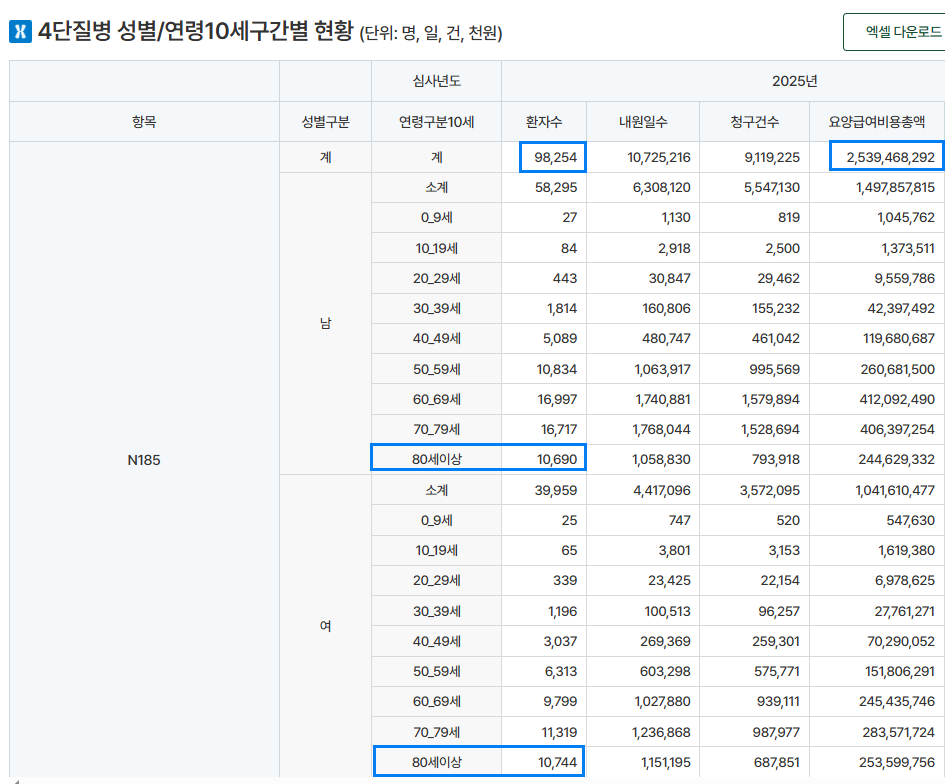Click the 연령구분10세 column header
This screenshot has height=784, width=945.
[x=436, y=122]
